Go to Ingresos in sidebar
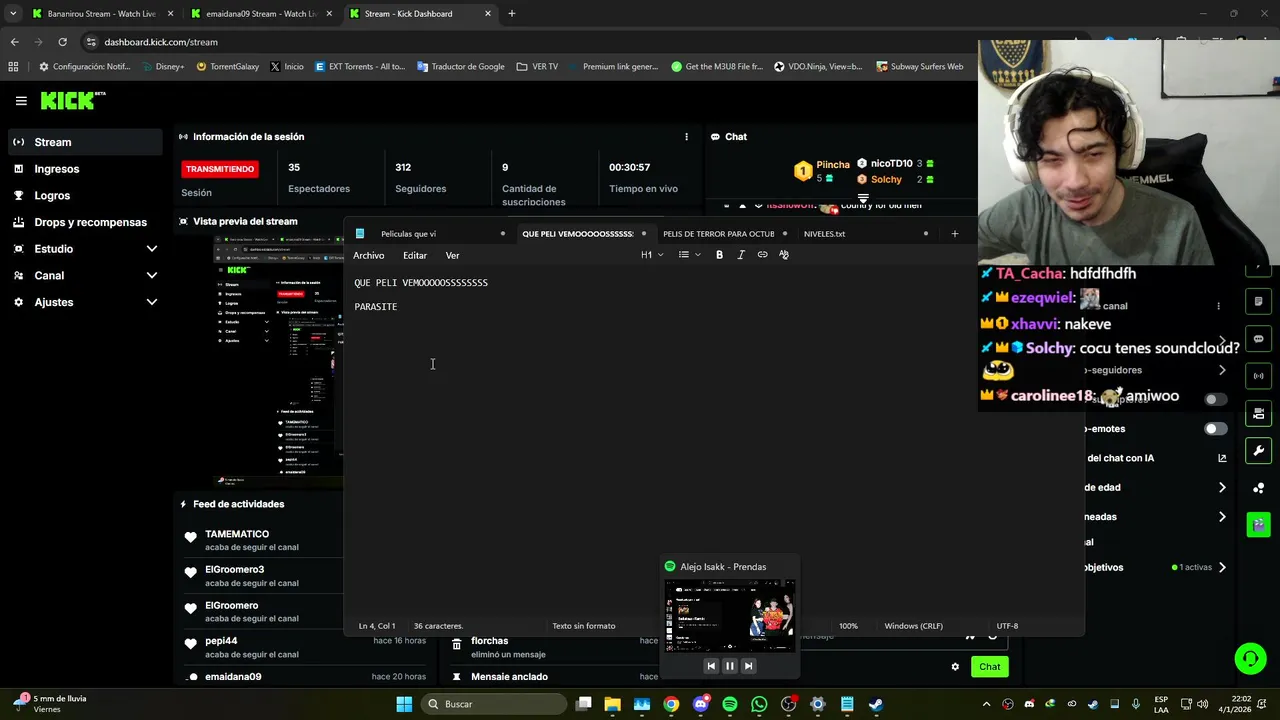This screenshot has height=720, width=1280. coord(84,169)
